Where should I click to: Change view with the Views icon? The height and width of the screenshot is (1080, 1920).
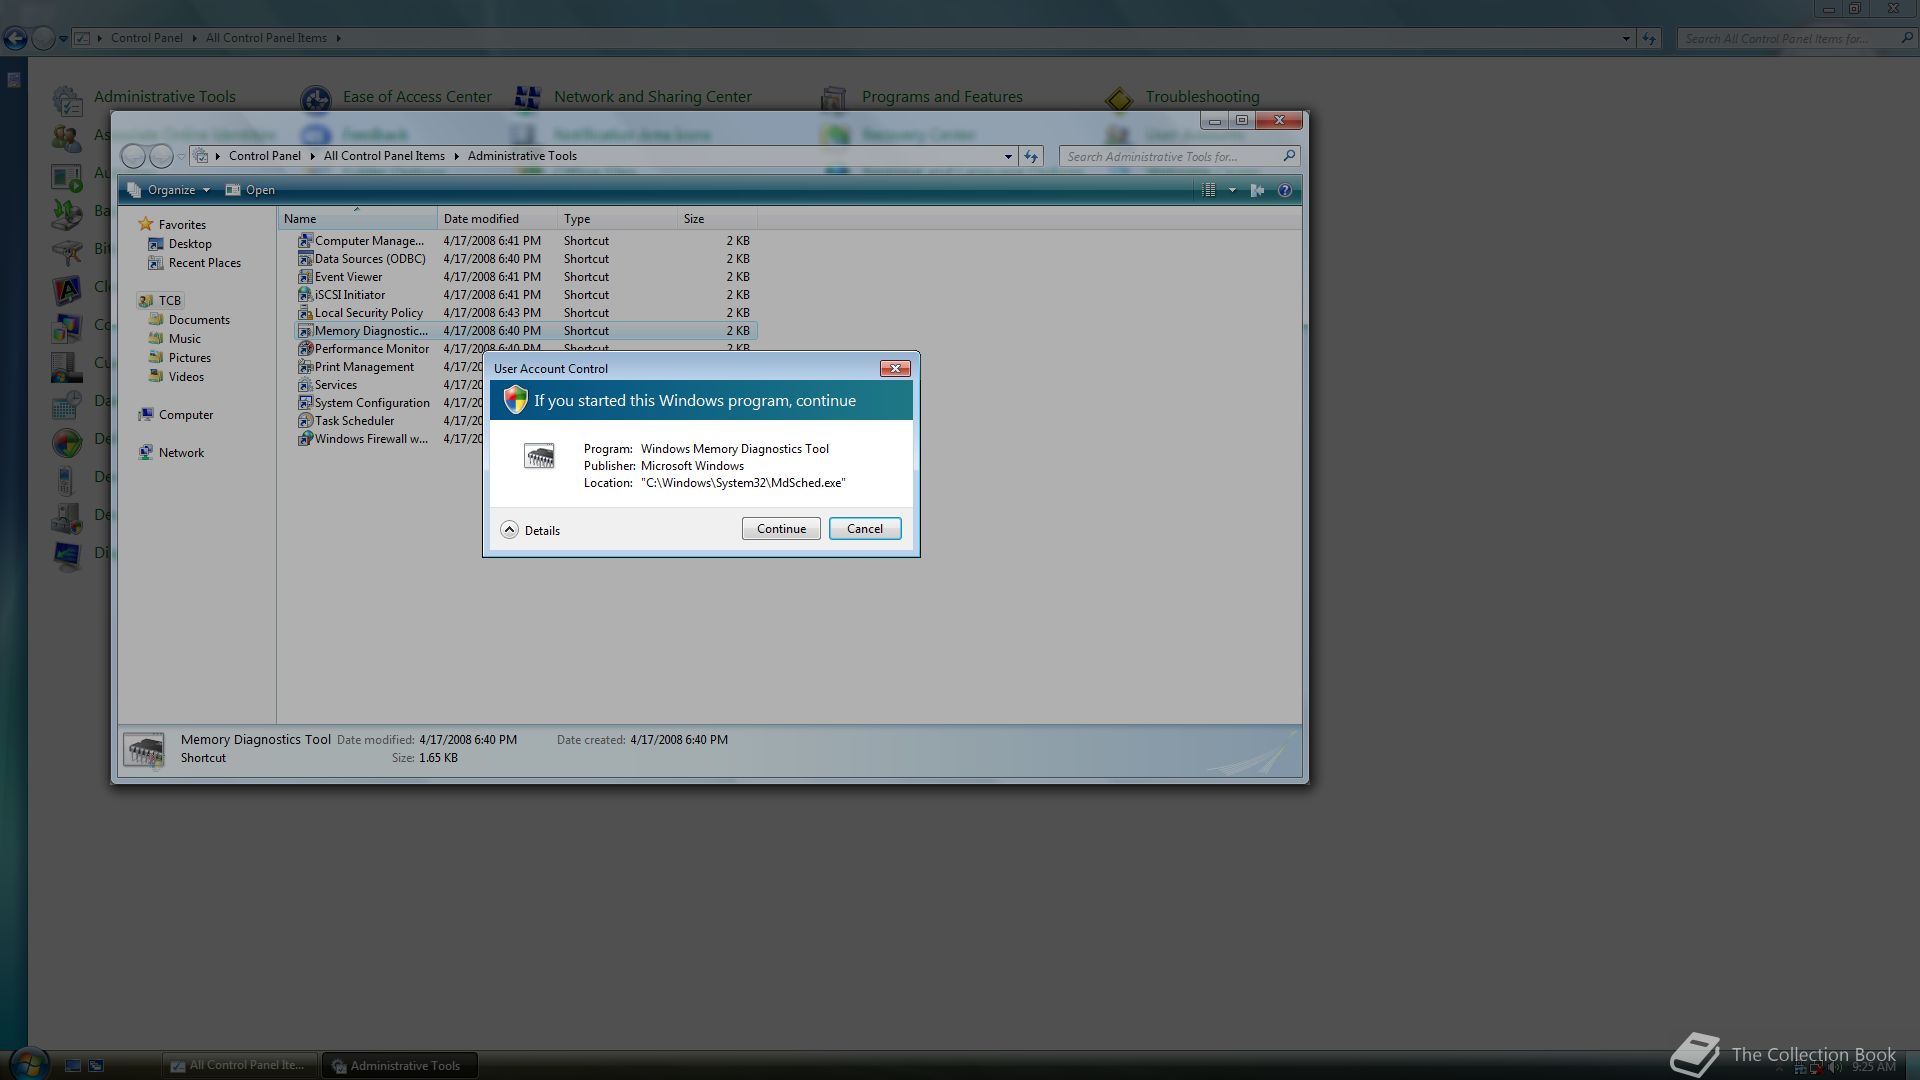1208,190
